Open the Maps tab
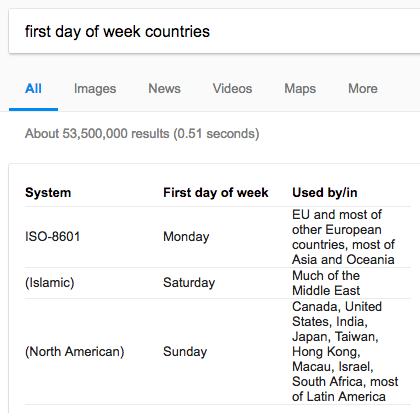 300,89
